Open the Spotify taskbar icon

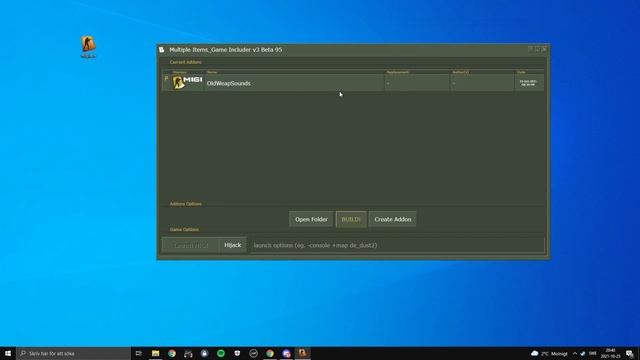221,353
